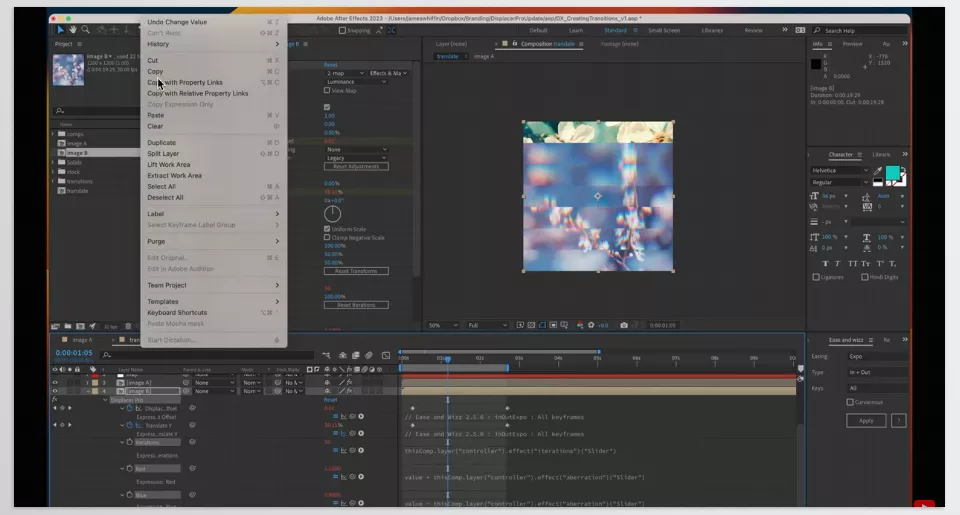
Task: Click the Apply button in Ease and wizz
Action: (866, 421)
